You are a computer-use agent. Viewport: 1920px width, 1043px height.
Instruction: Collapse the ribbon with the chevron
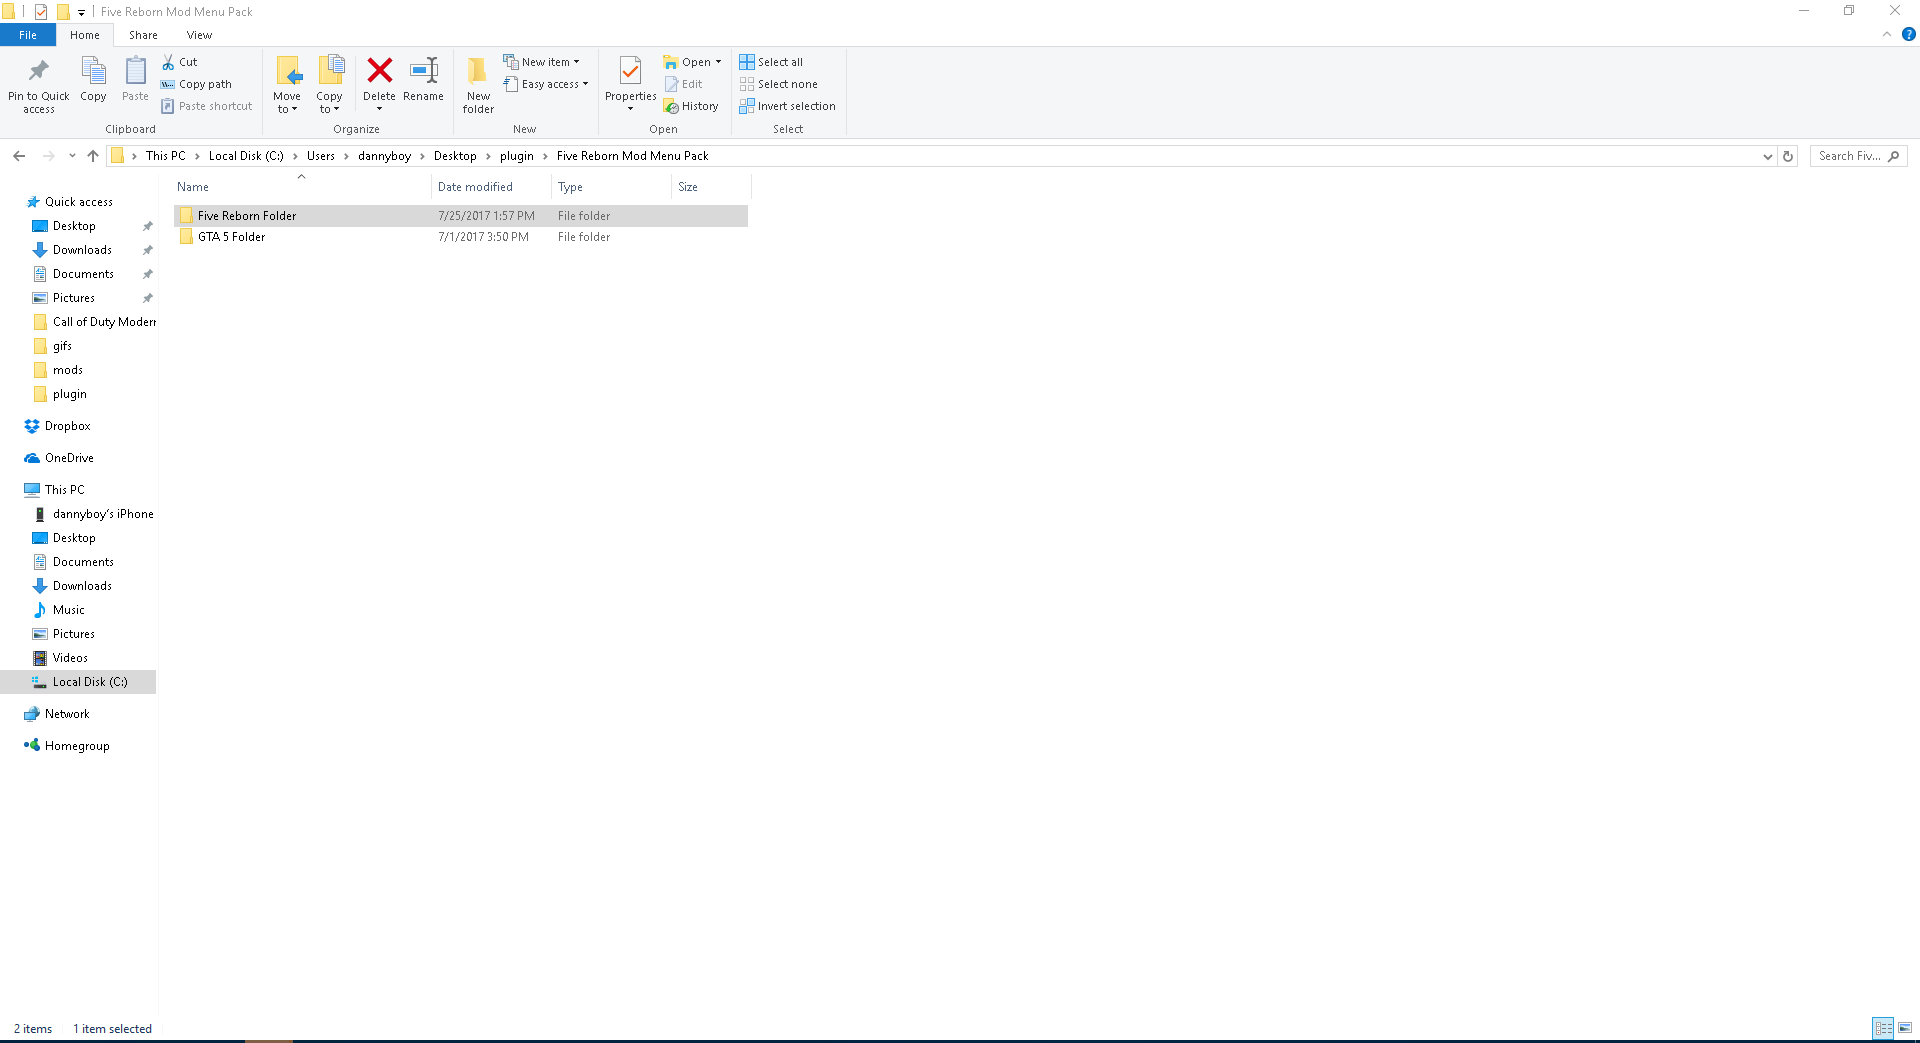pos(1887,34)
